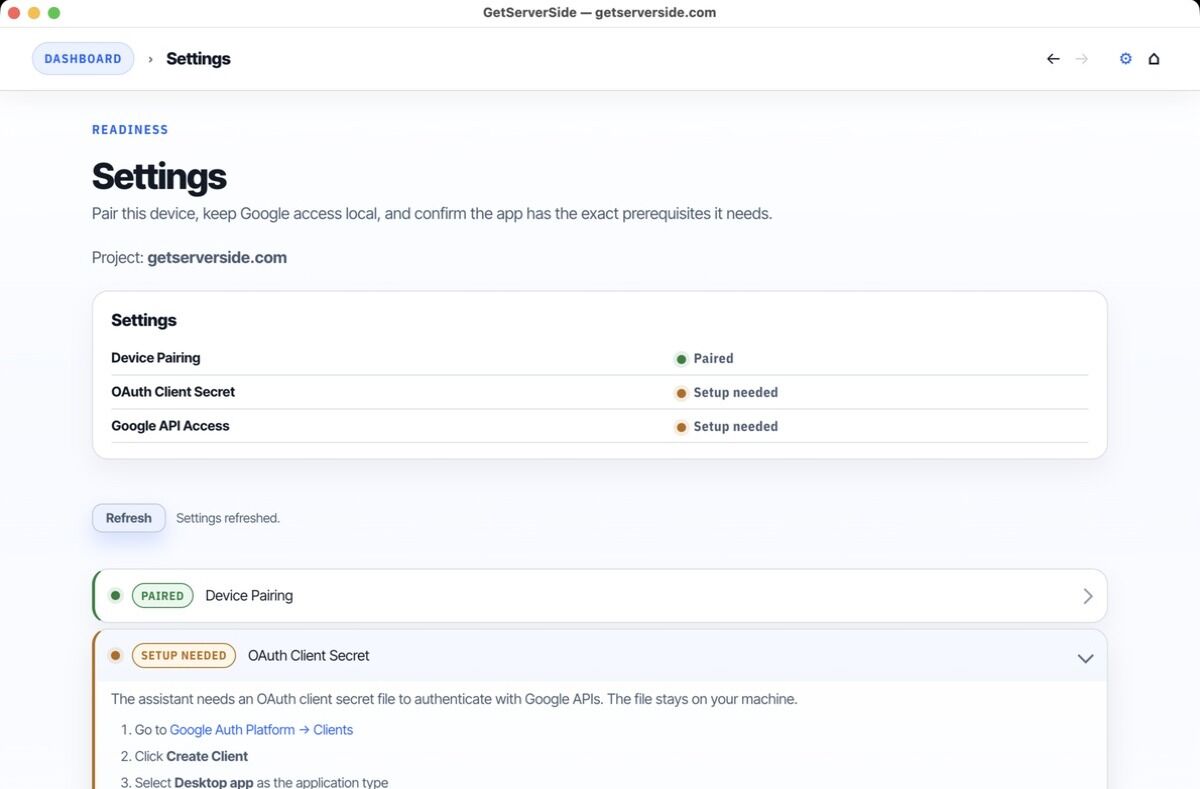Click the breadcrumb chevron after DASHBOARD
This screenshot has width=1200, height=789.
coord(150,58)
